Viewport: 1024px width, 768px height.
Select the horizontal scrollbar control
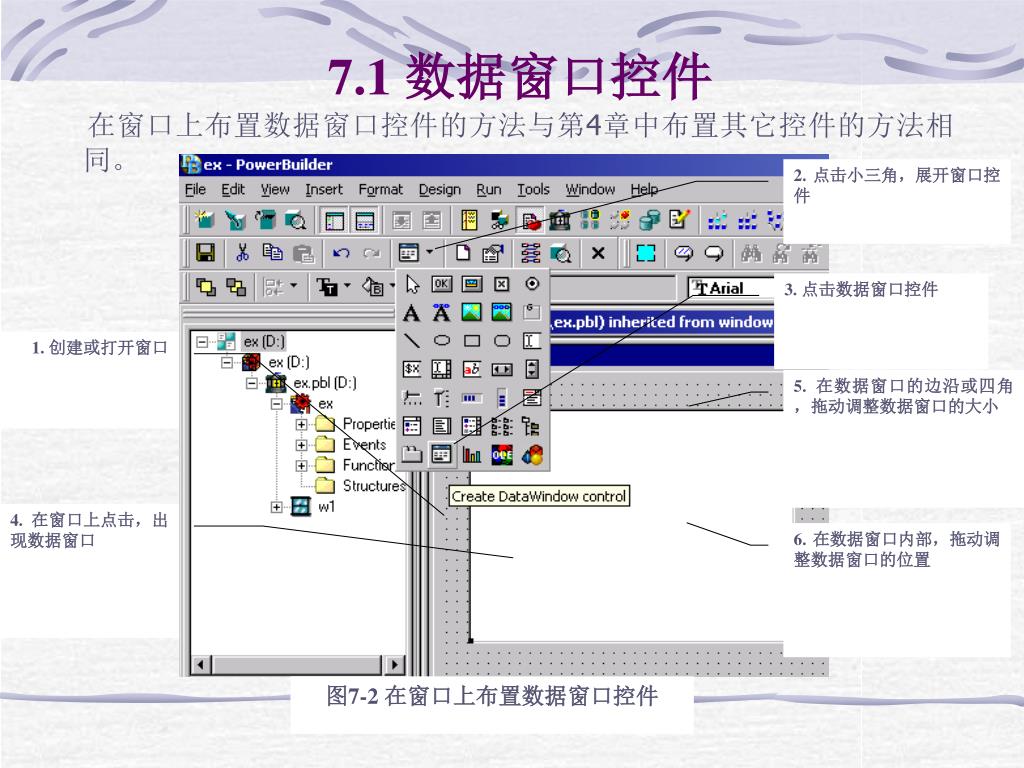tap(502, 369)
